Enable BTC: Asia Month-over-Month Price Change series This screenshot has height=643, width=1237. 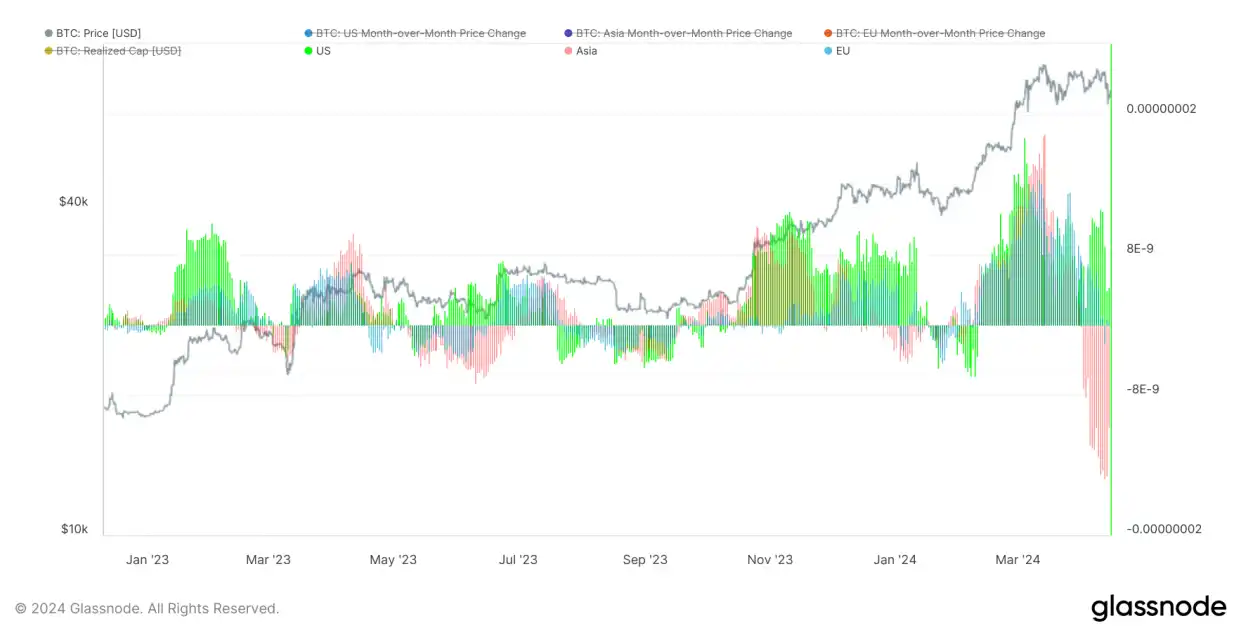683,33
